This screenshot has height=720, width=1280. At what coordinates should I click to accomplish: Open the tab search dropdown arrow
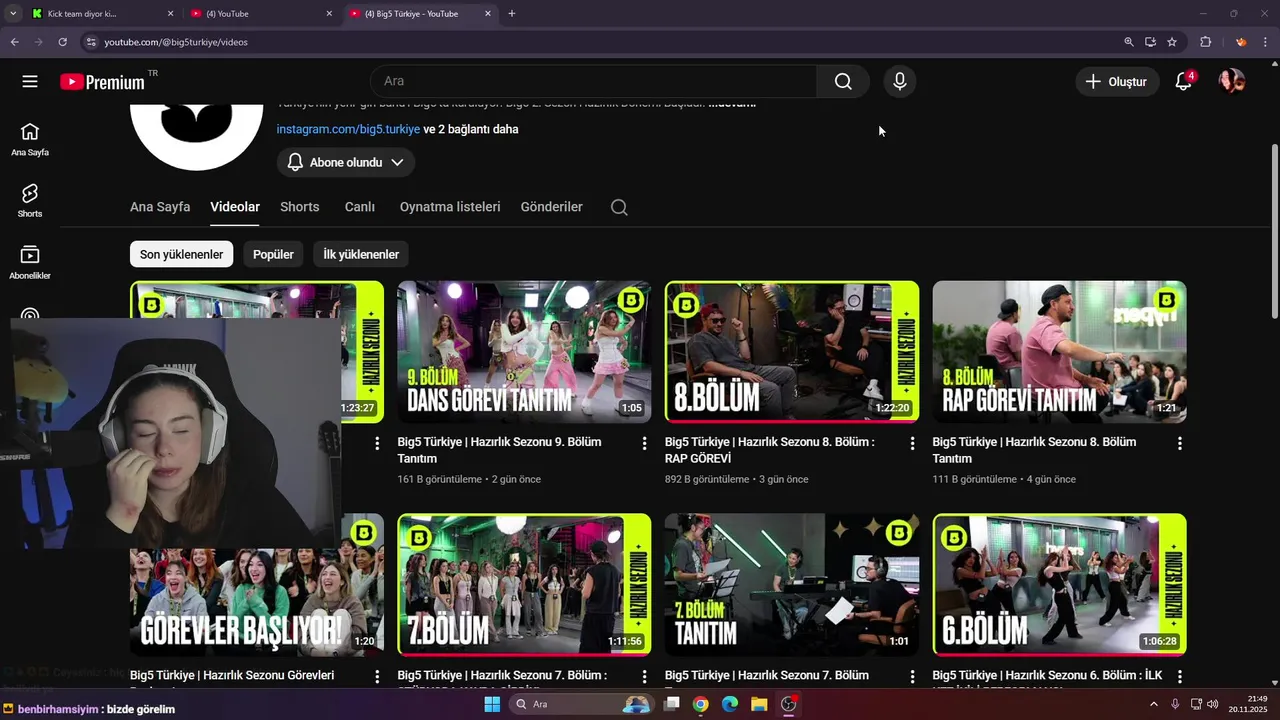pos(13,14)
